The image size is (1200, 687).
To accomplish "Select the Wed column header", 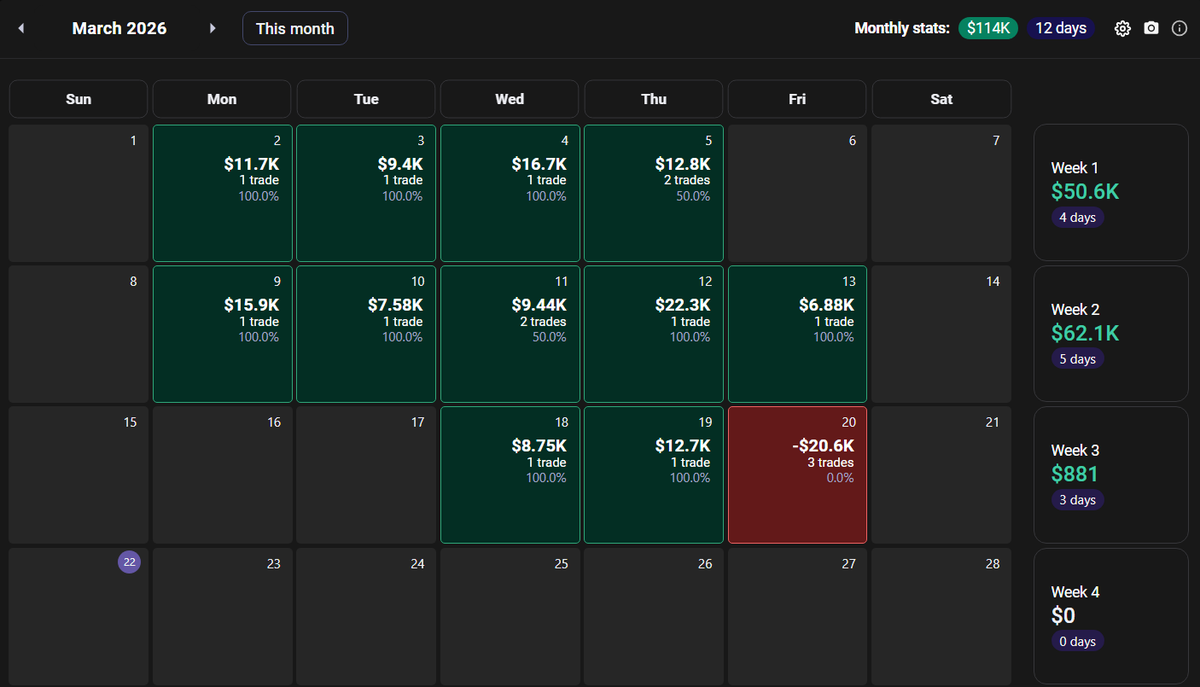I will pyautogui.click(x=510, y=99).
